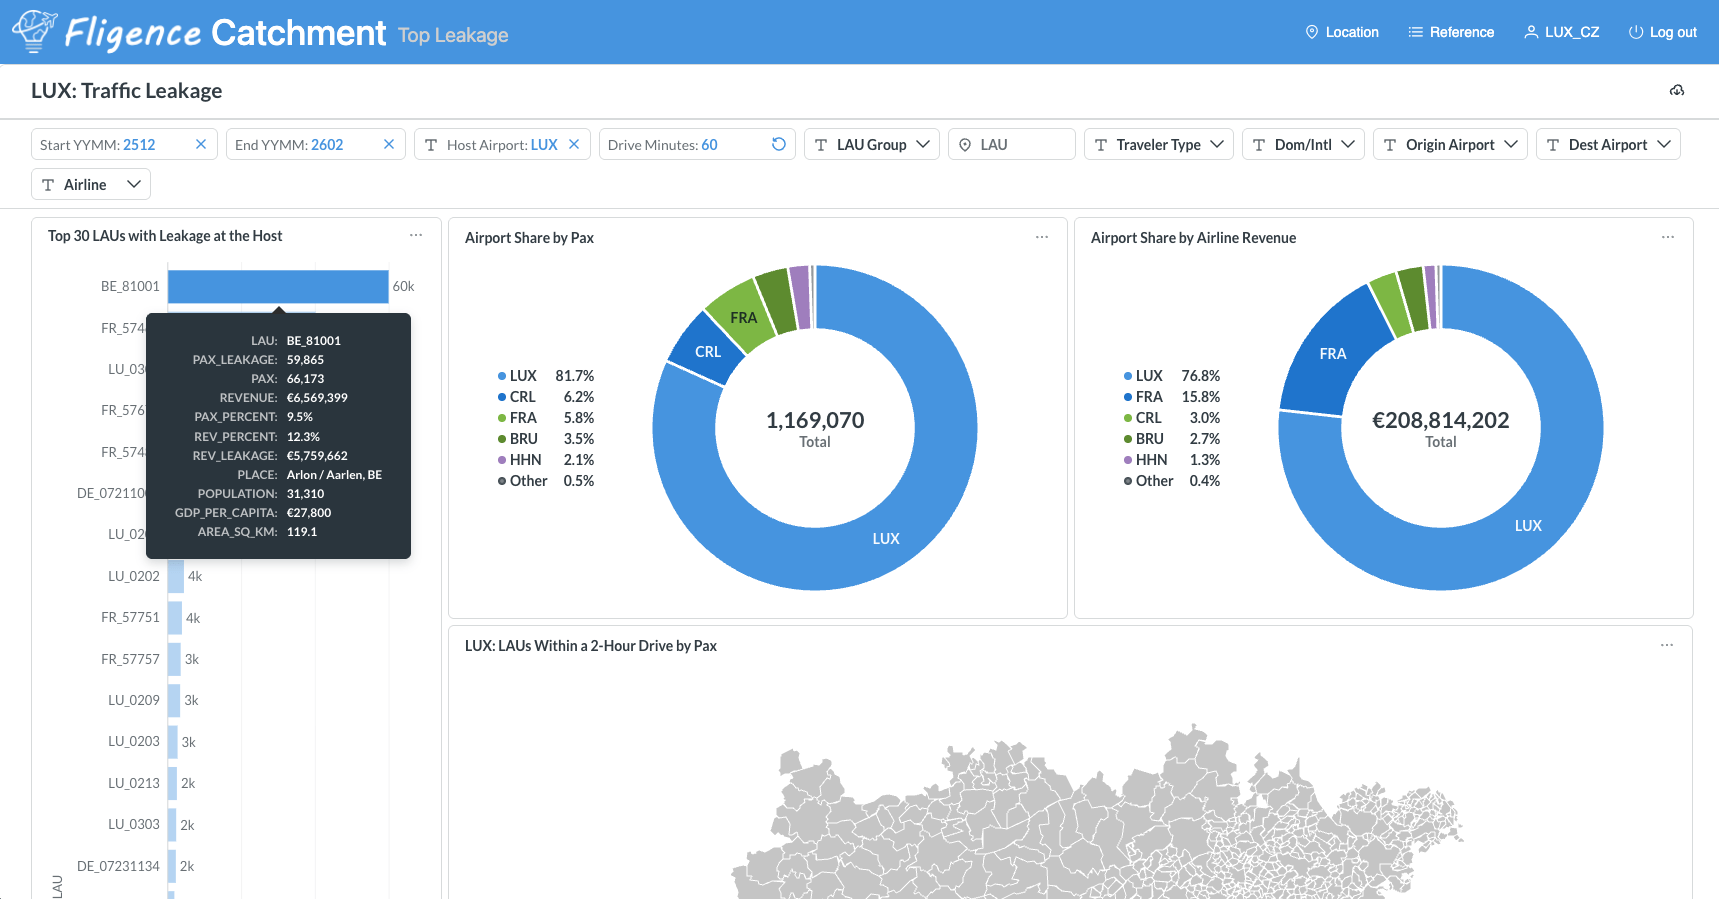This screenshot has height=899, width=1719.
Task: Toggle CRL legend dot in Pax chart
Action: coord(502,397)
